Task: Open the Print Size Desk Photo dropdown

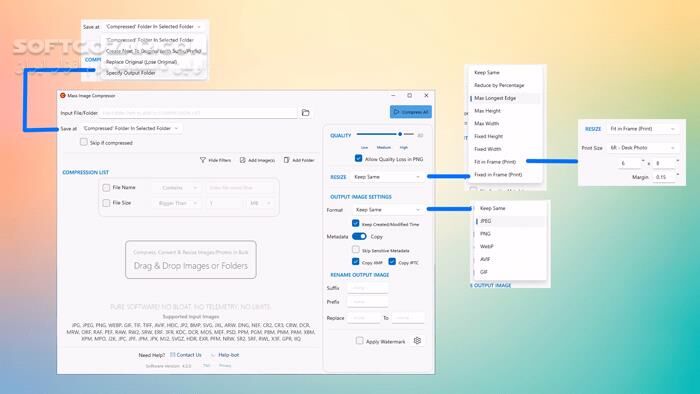Action: tap(642, 148)
